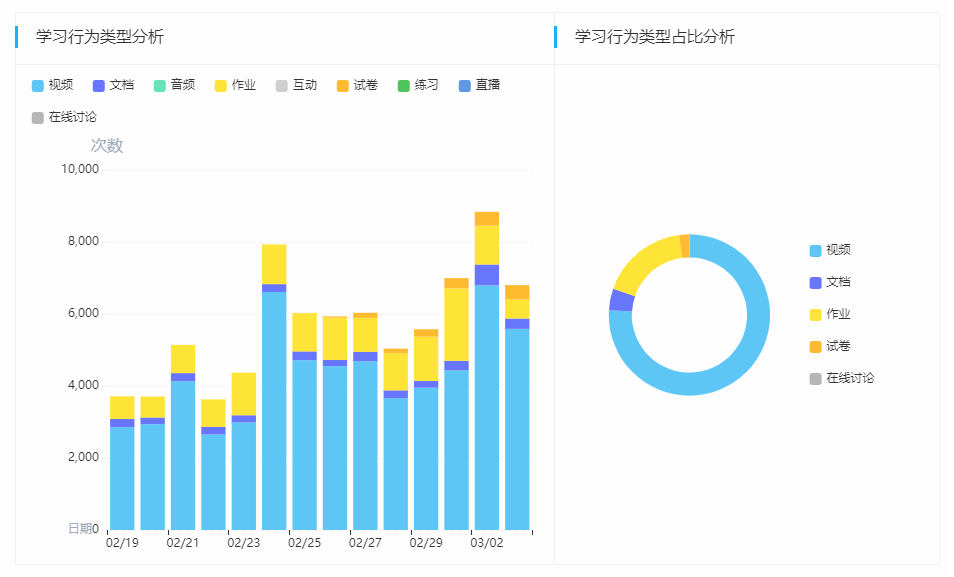Image resolution: width=954 pixels, height=577 pixels.
Task: Click the 视频 legend color marker in bar chart
Action: pos(35,85)
